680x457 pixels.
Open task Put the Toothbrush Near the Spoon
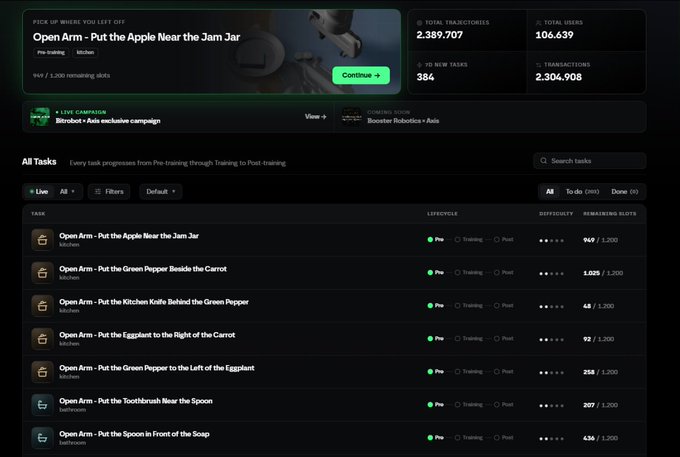(x=334, y=405)
